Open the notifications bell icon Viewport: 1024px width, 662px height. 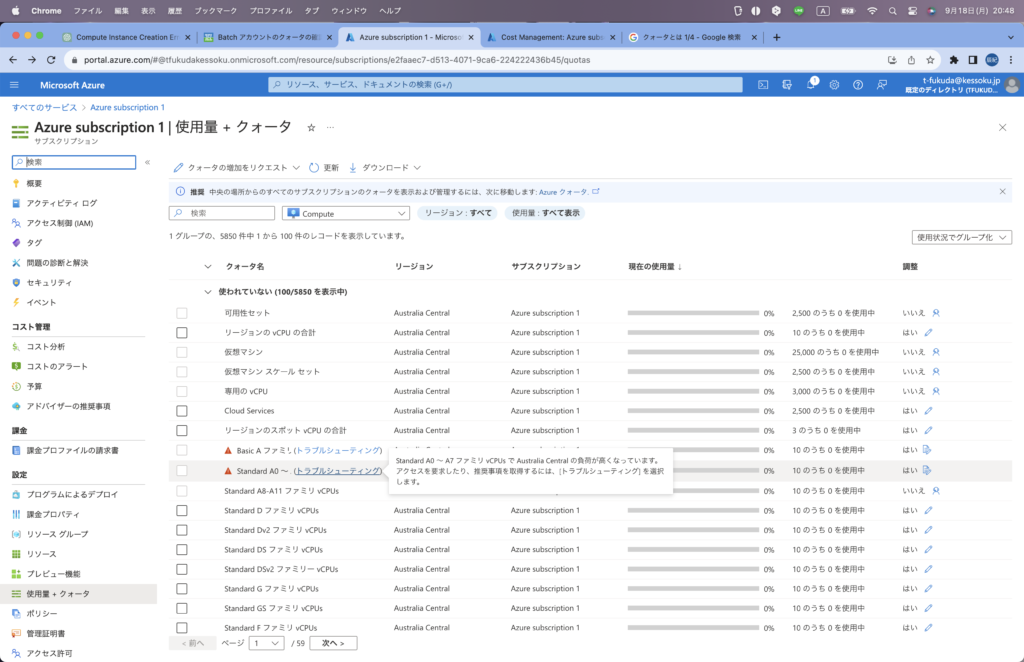(x=811, y=85)
